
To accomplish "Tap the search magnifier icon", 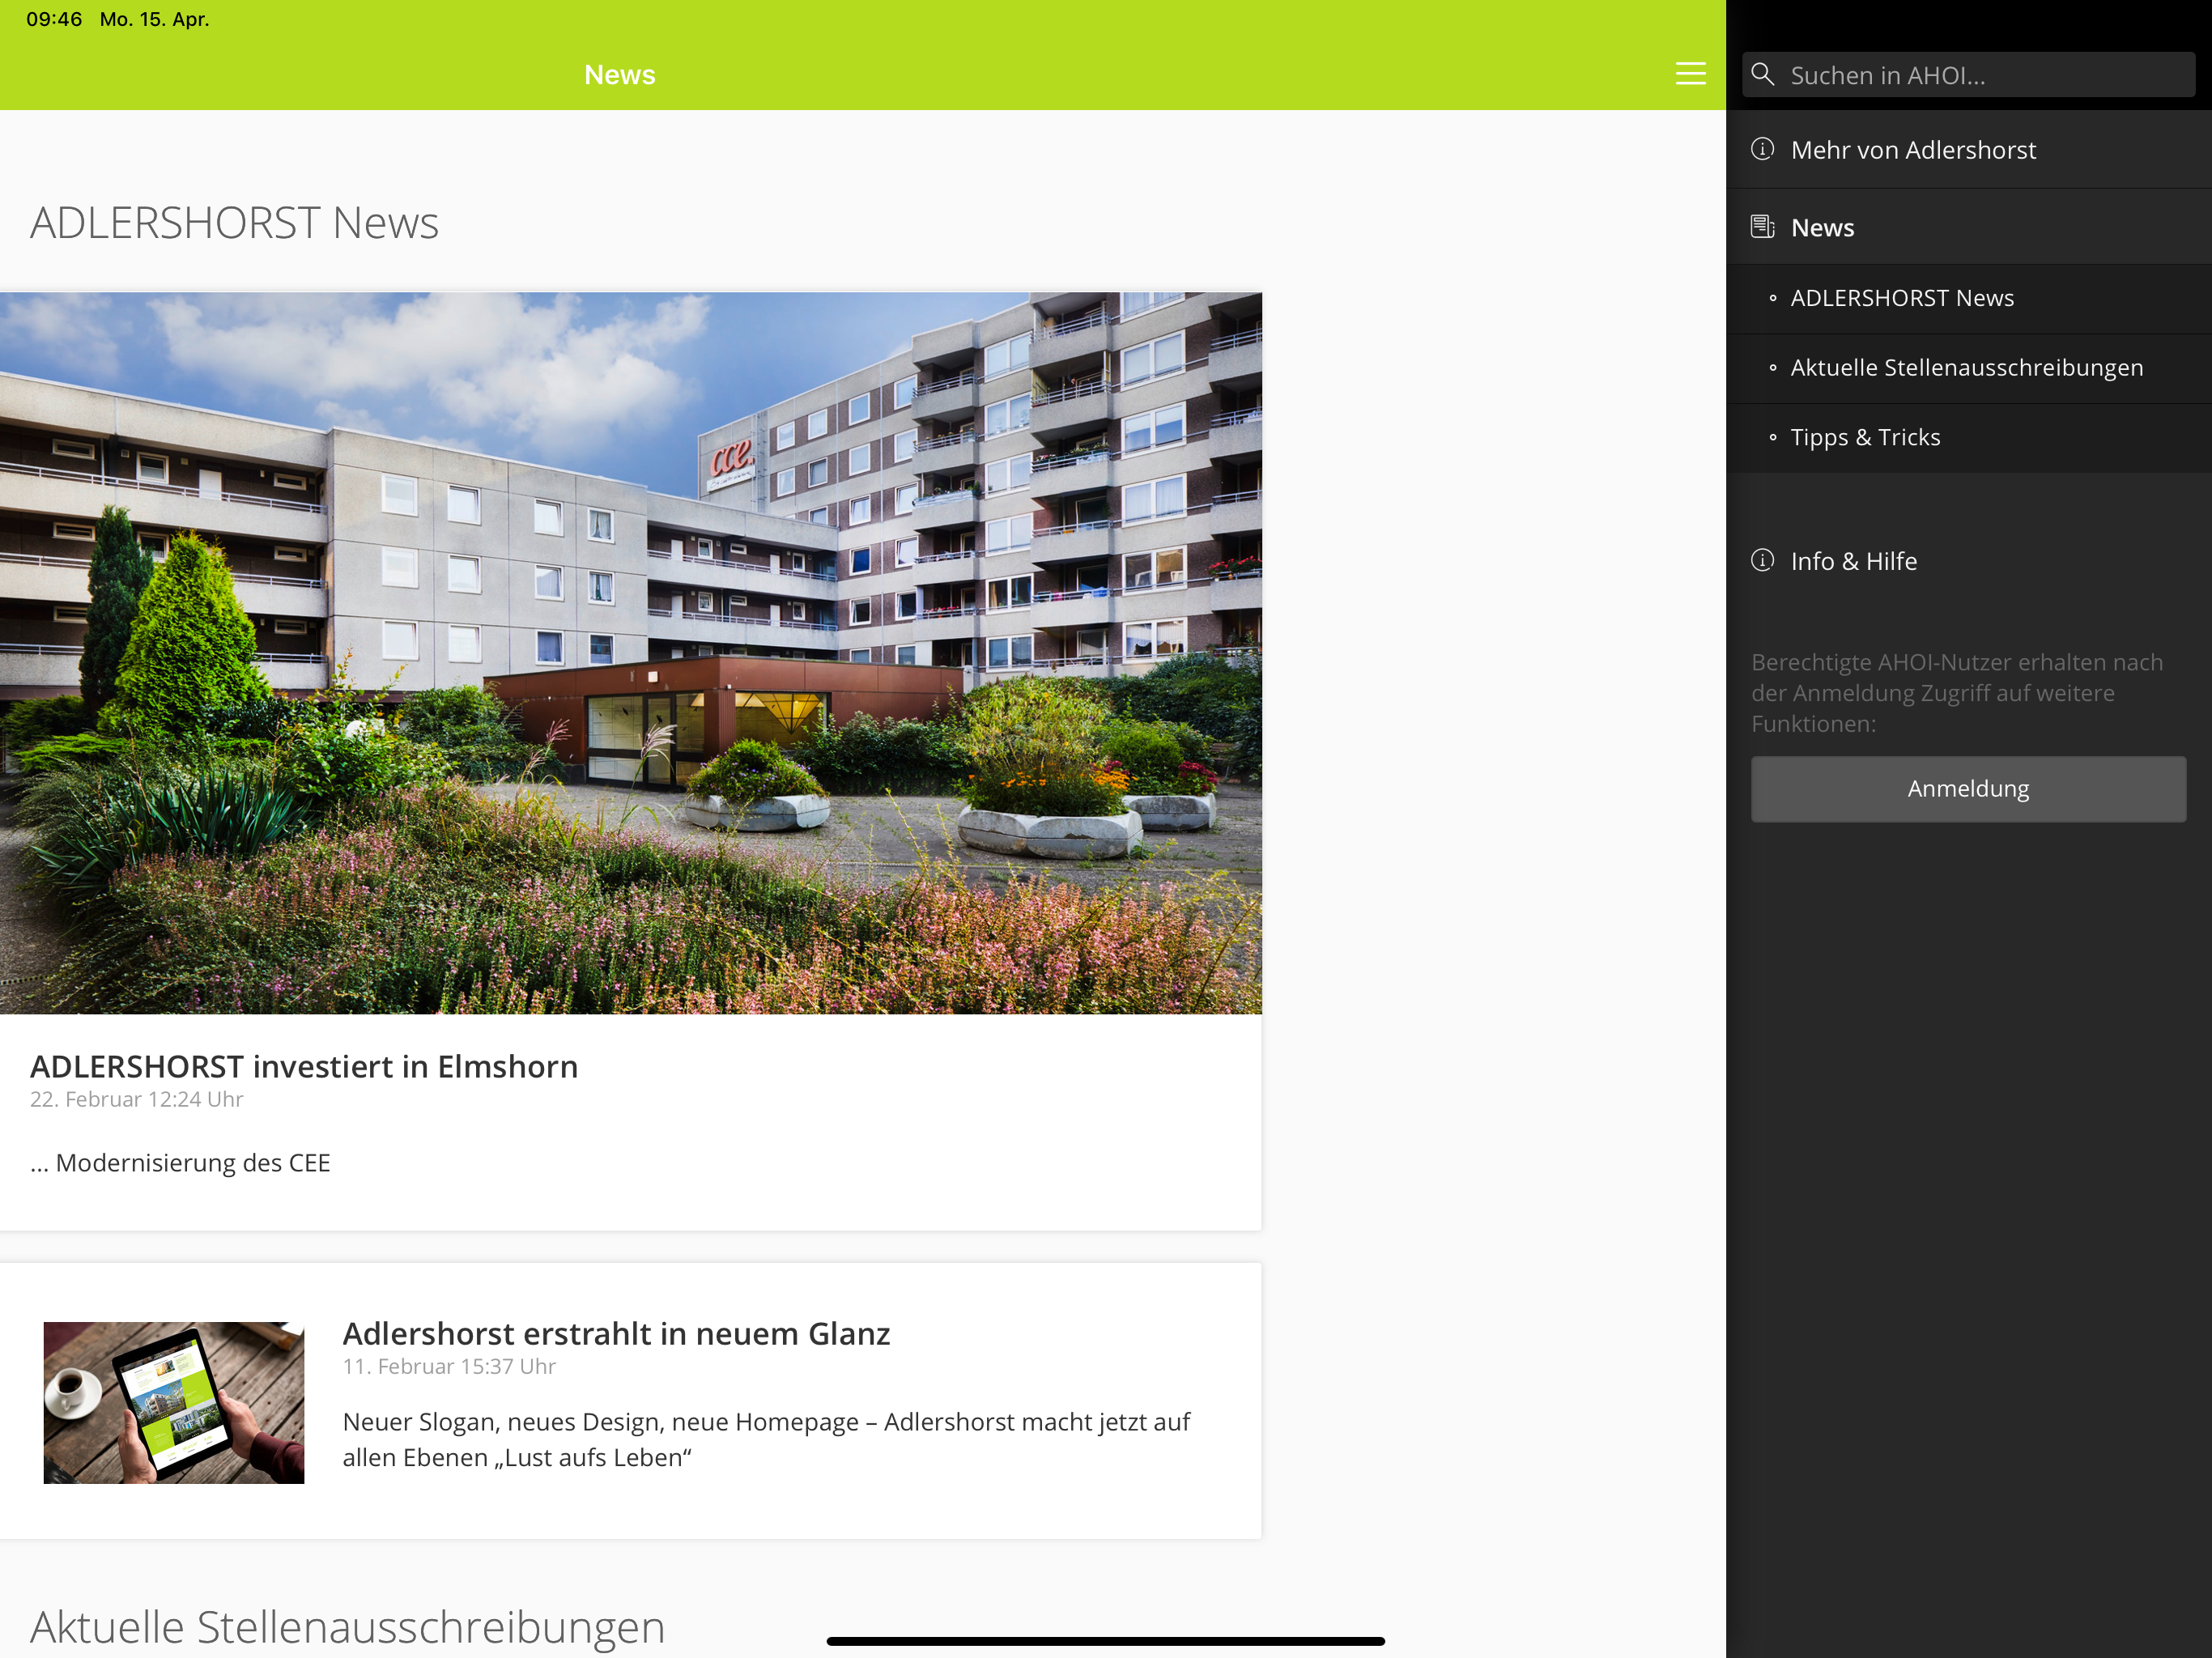I will pyautogui.click(x=1763, y=75).
